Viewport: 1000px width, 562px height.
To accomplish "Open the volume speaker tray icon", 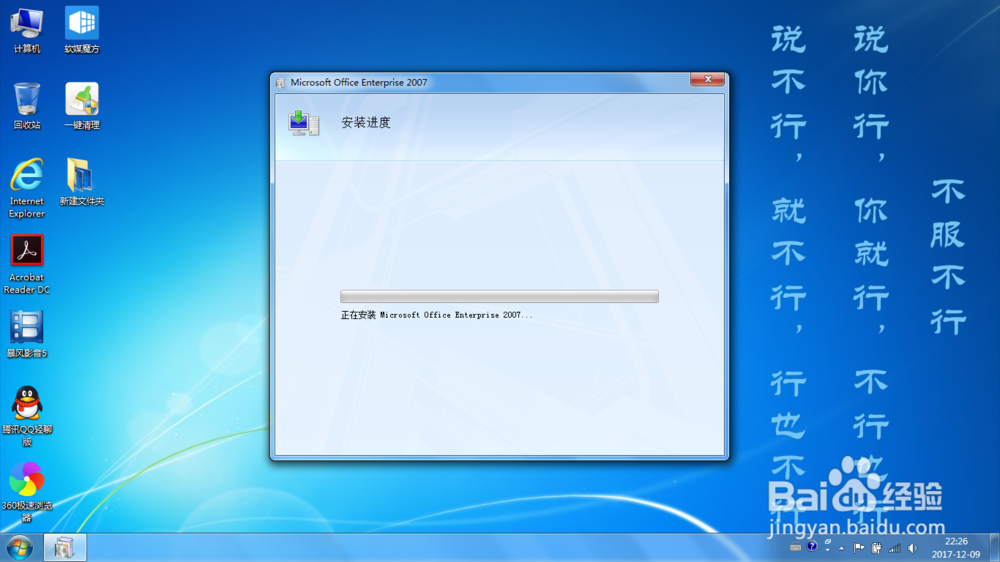I will tap(913, 548).
